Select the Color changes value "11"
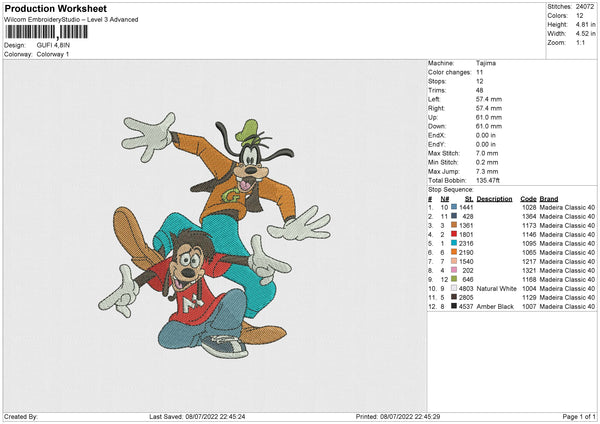 479,72
